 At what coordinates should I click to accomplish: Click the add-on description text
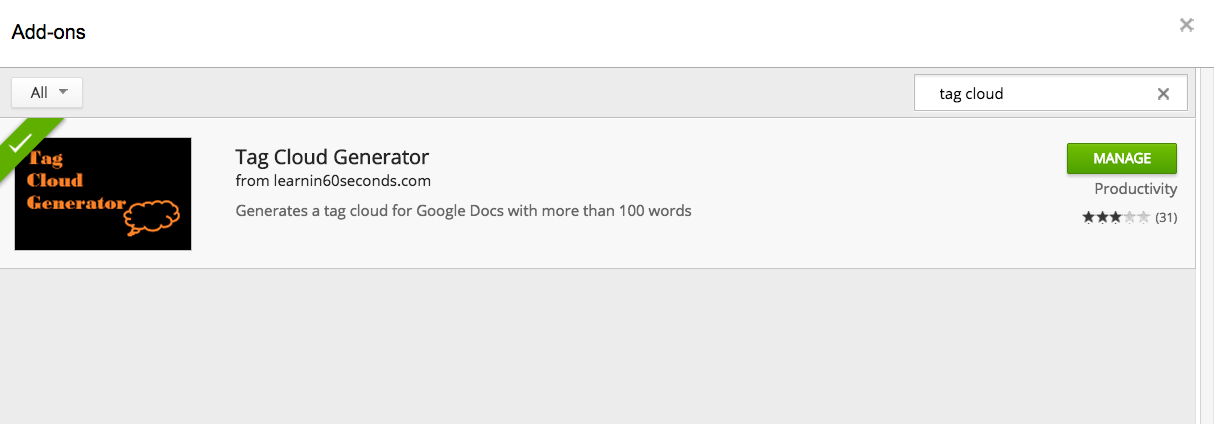tap(463, 211)
